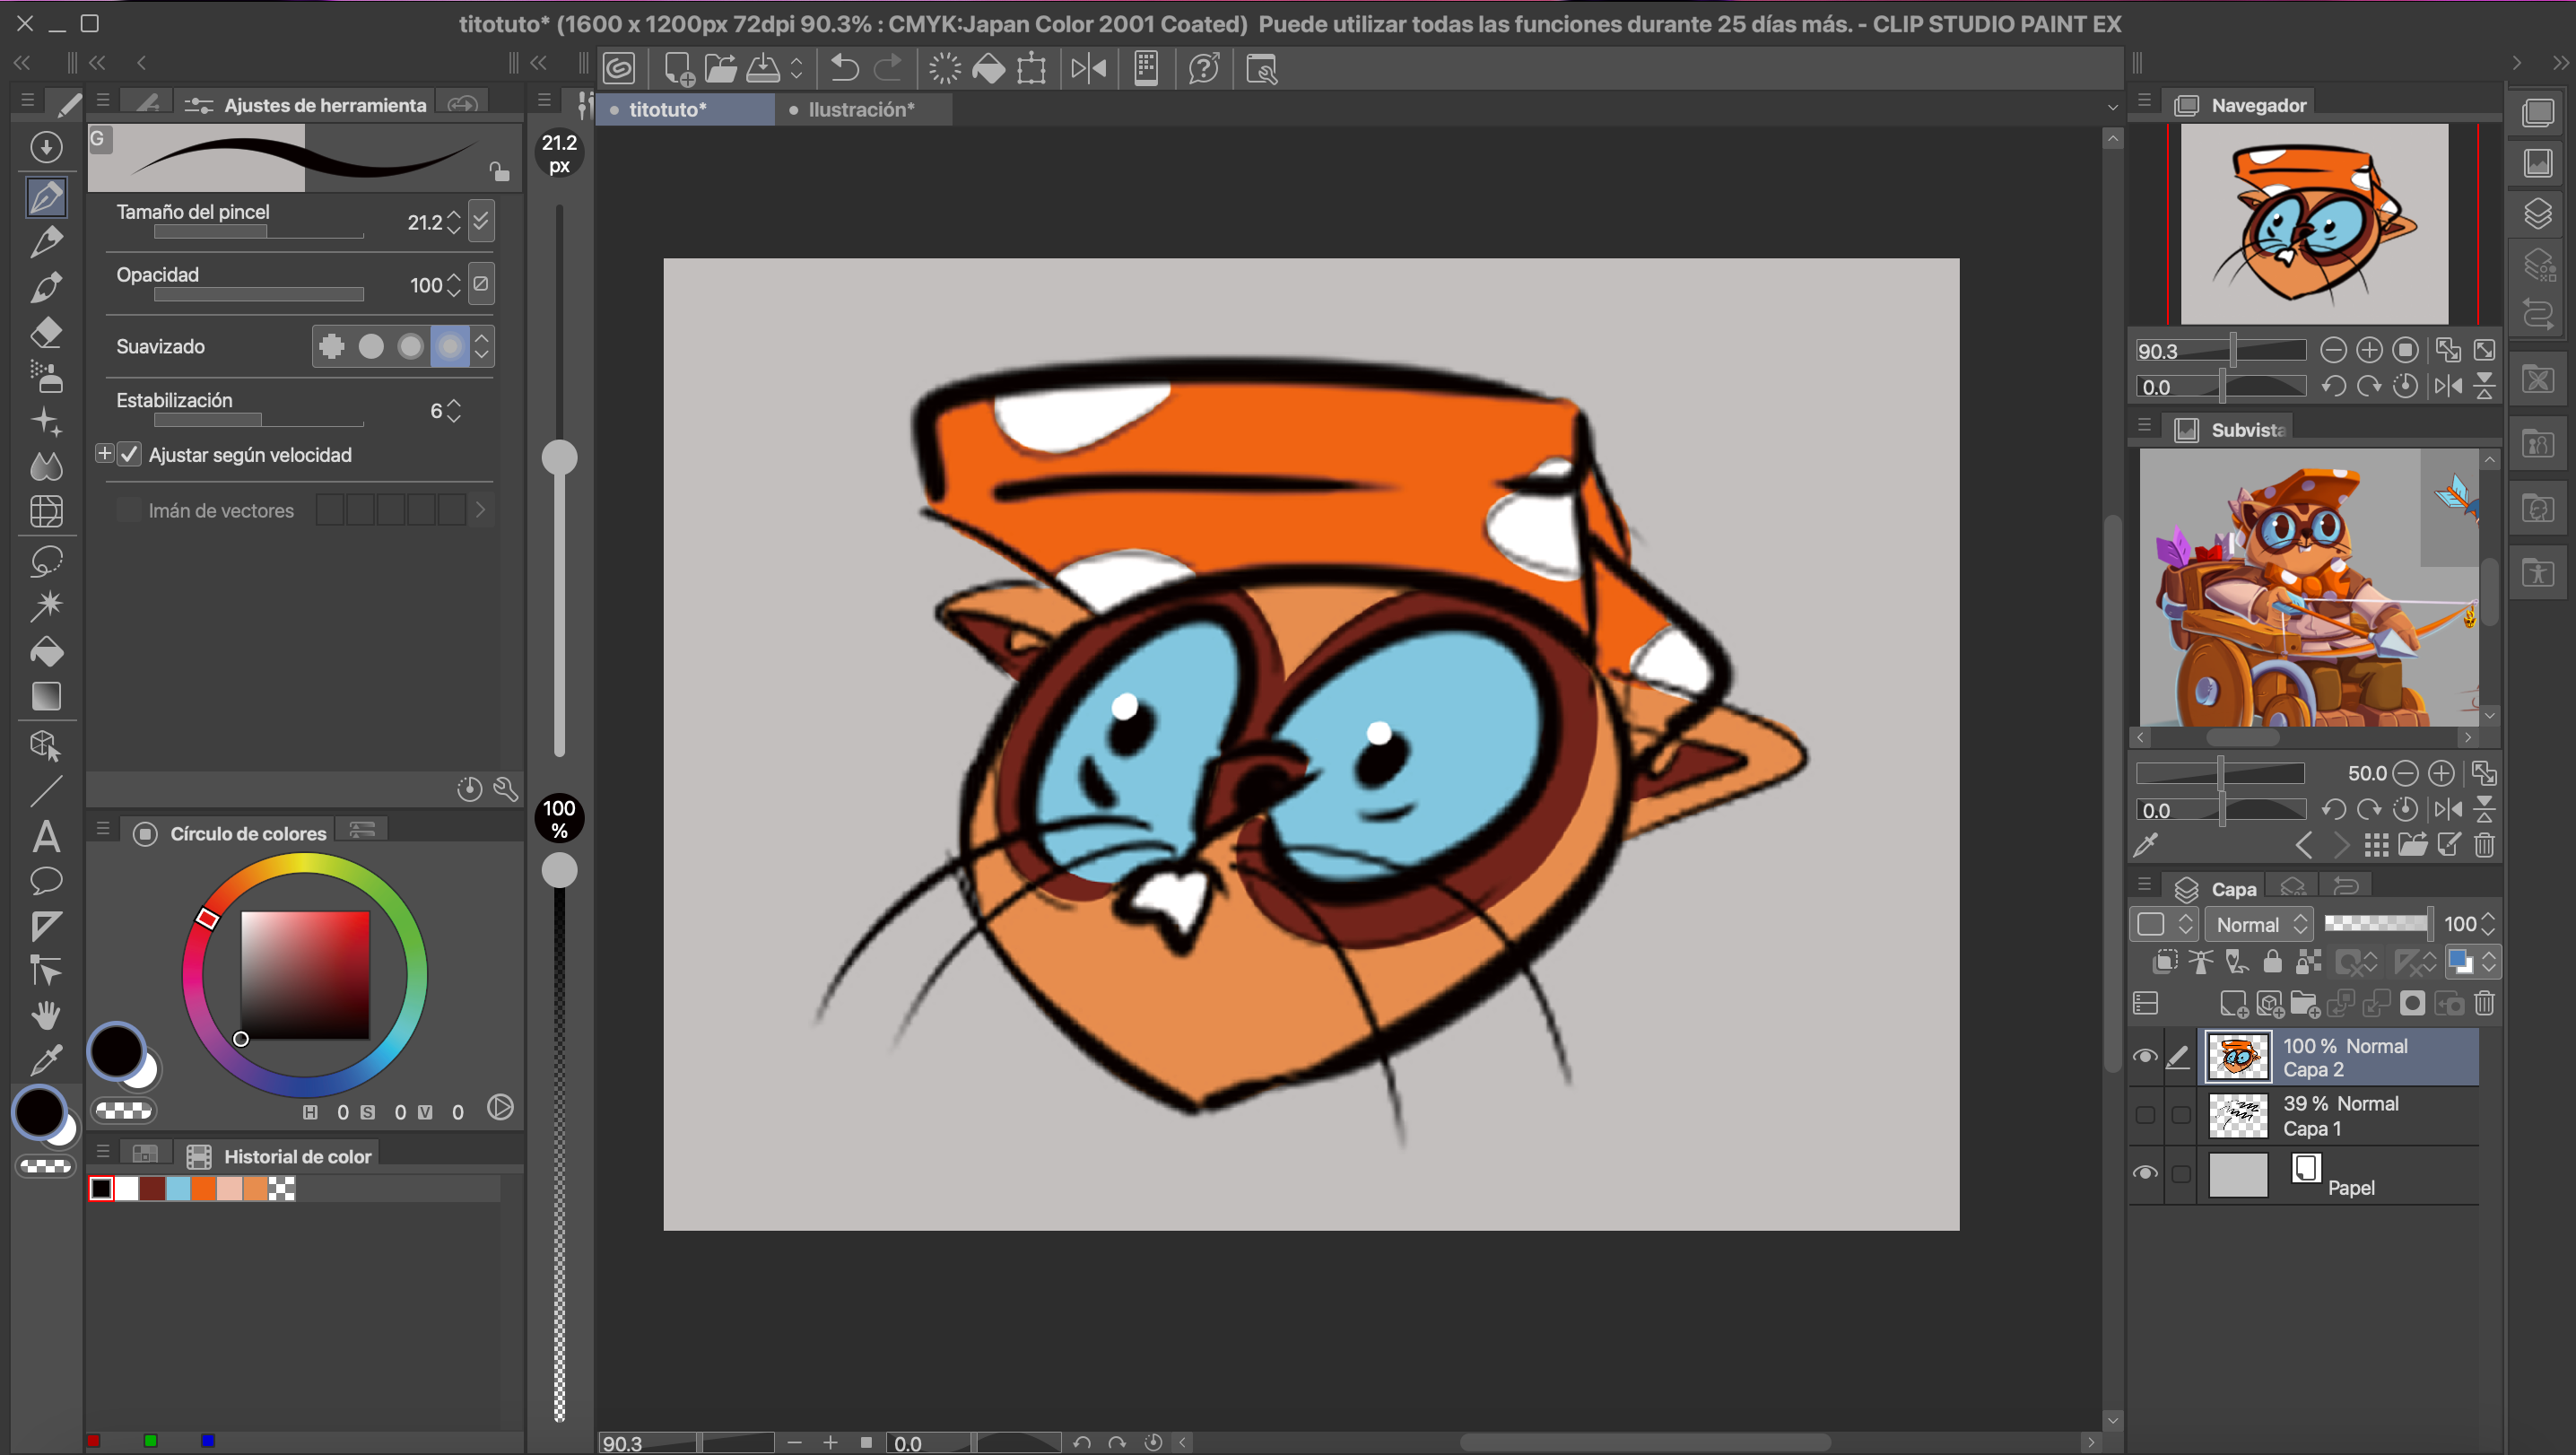Click the delete layer trash icon

[2485, 1003]
